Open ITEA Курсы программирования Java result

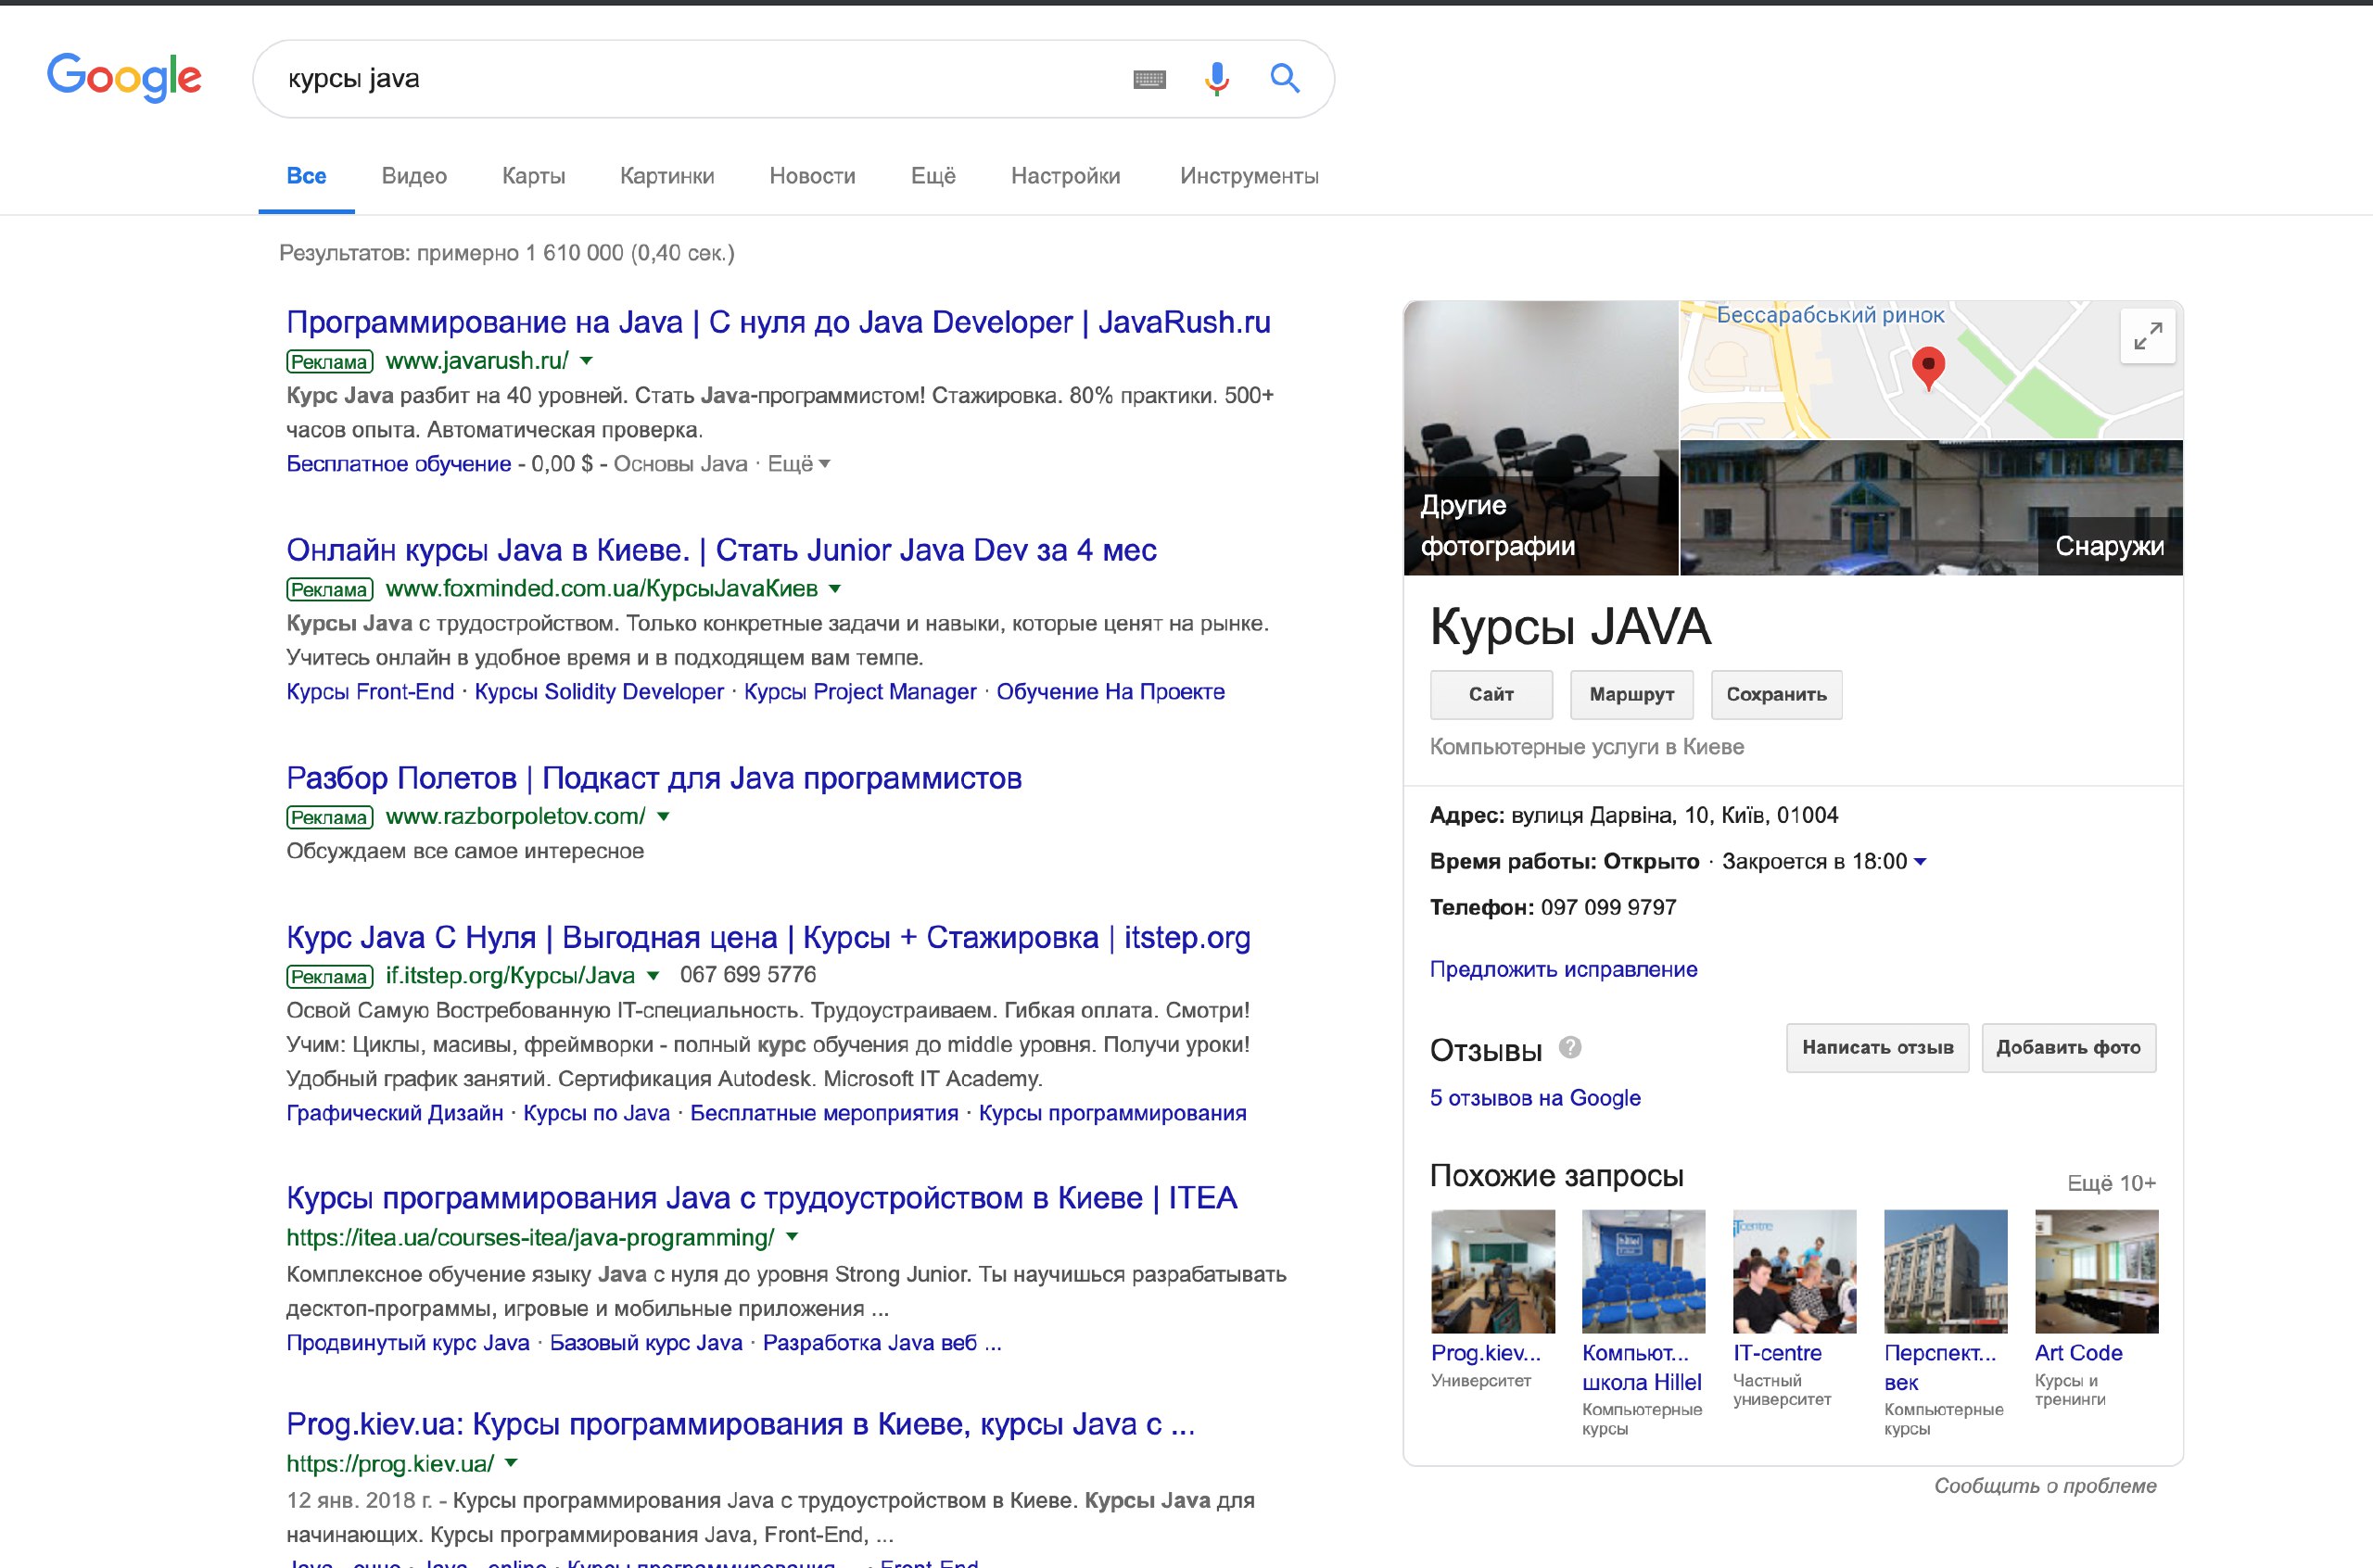[x=761, y=1197]
